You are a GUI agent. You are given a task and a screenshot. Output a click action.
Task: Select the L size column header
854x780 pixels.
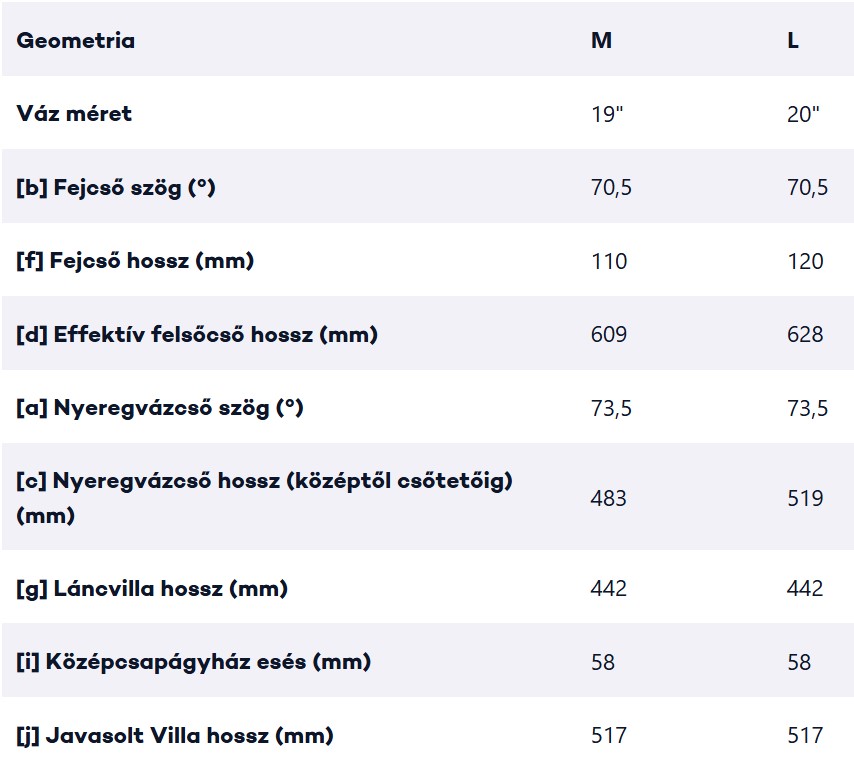[x=793, y=40]
